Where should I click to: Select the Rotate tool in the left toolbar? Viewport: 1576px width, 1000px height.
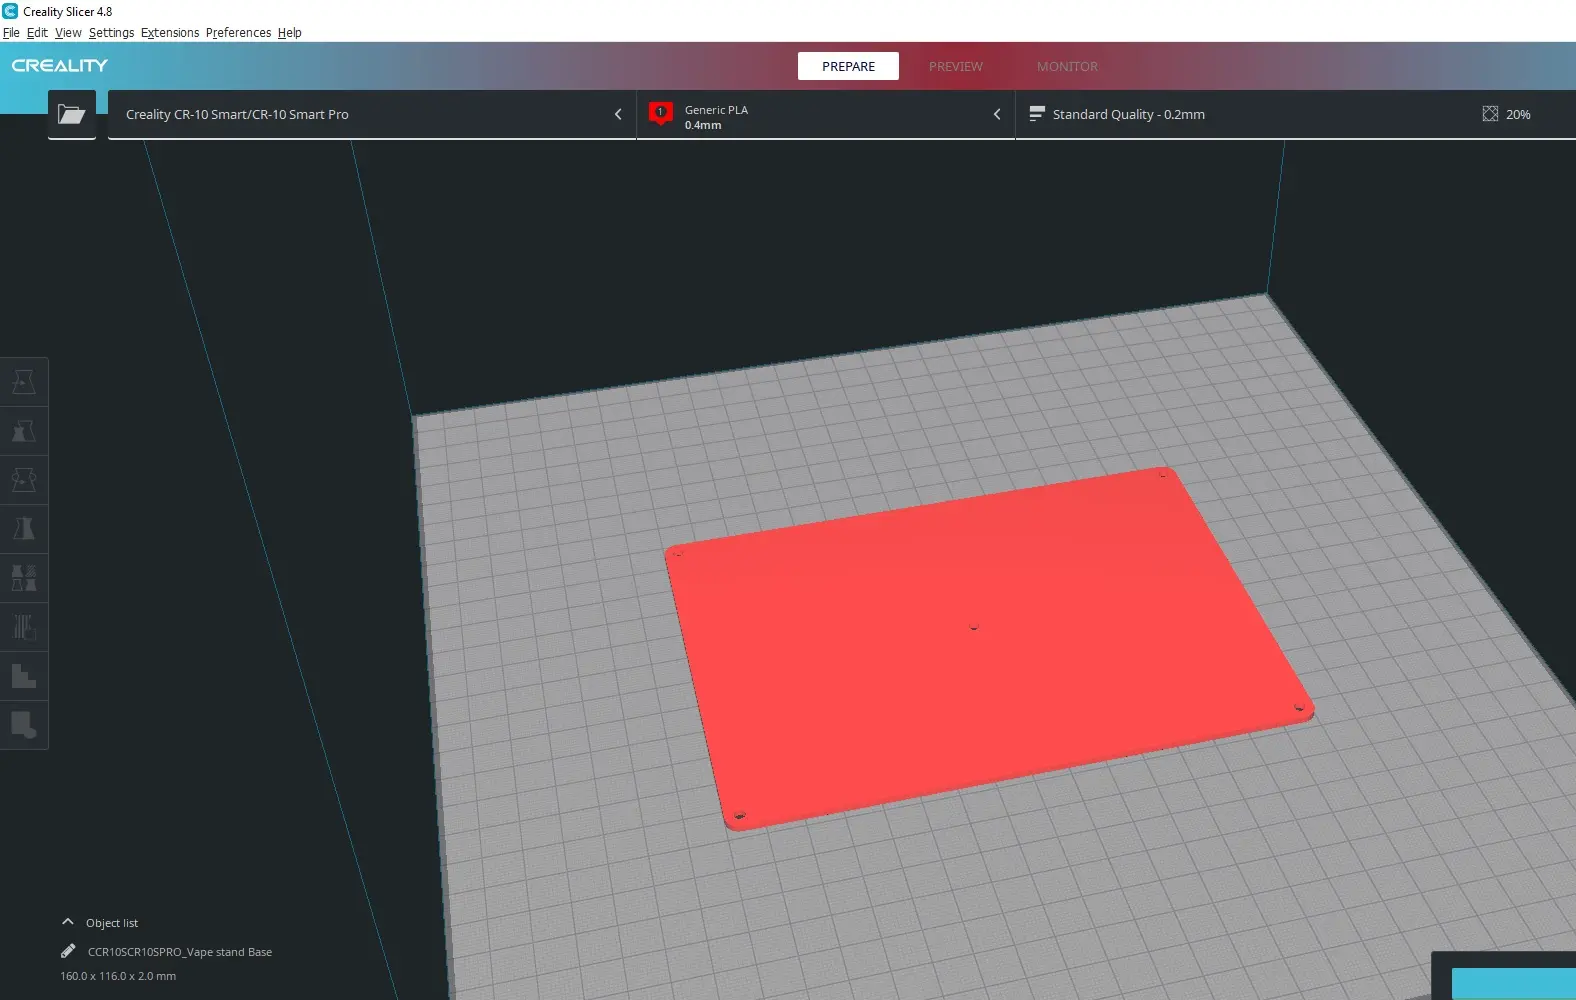[x=24, y=480]
